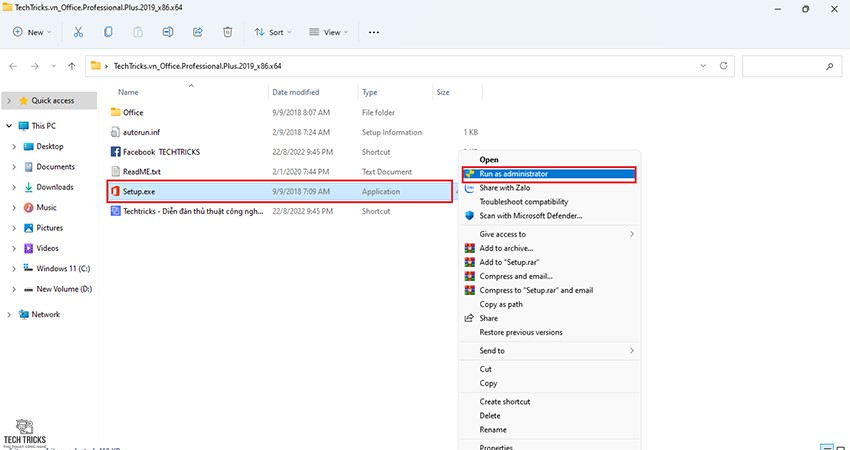The image size is (850, 450).
Task: Click the search magnifier icon
Action: 829,66
